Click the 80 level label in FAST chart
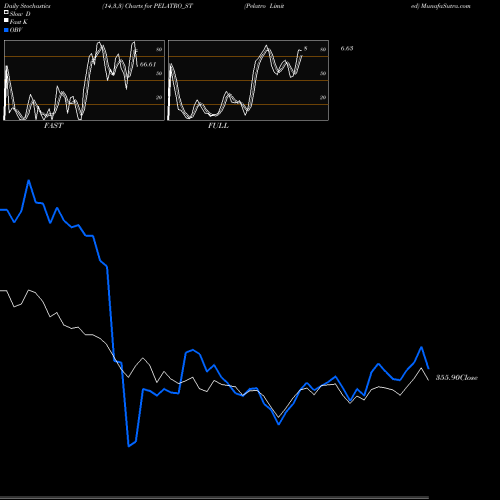 coord(159,49)
